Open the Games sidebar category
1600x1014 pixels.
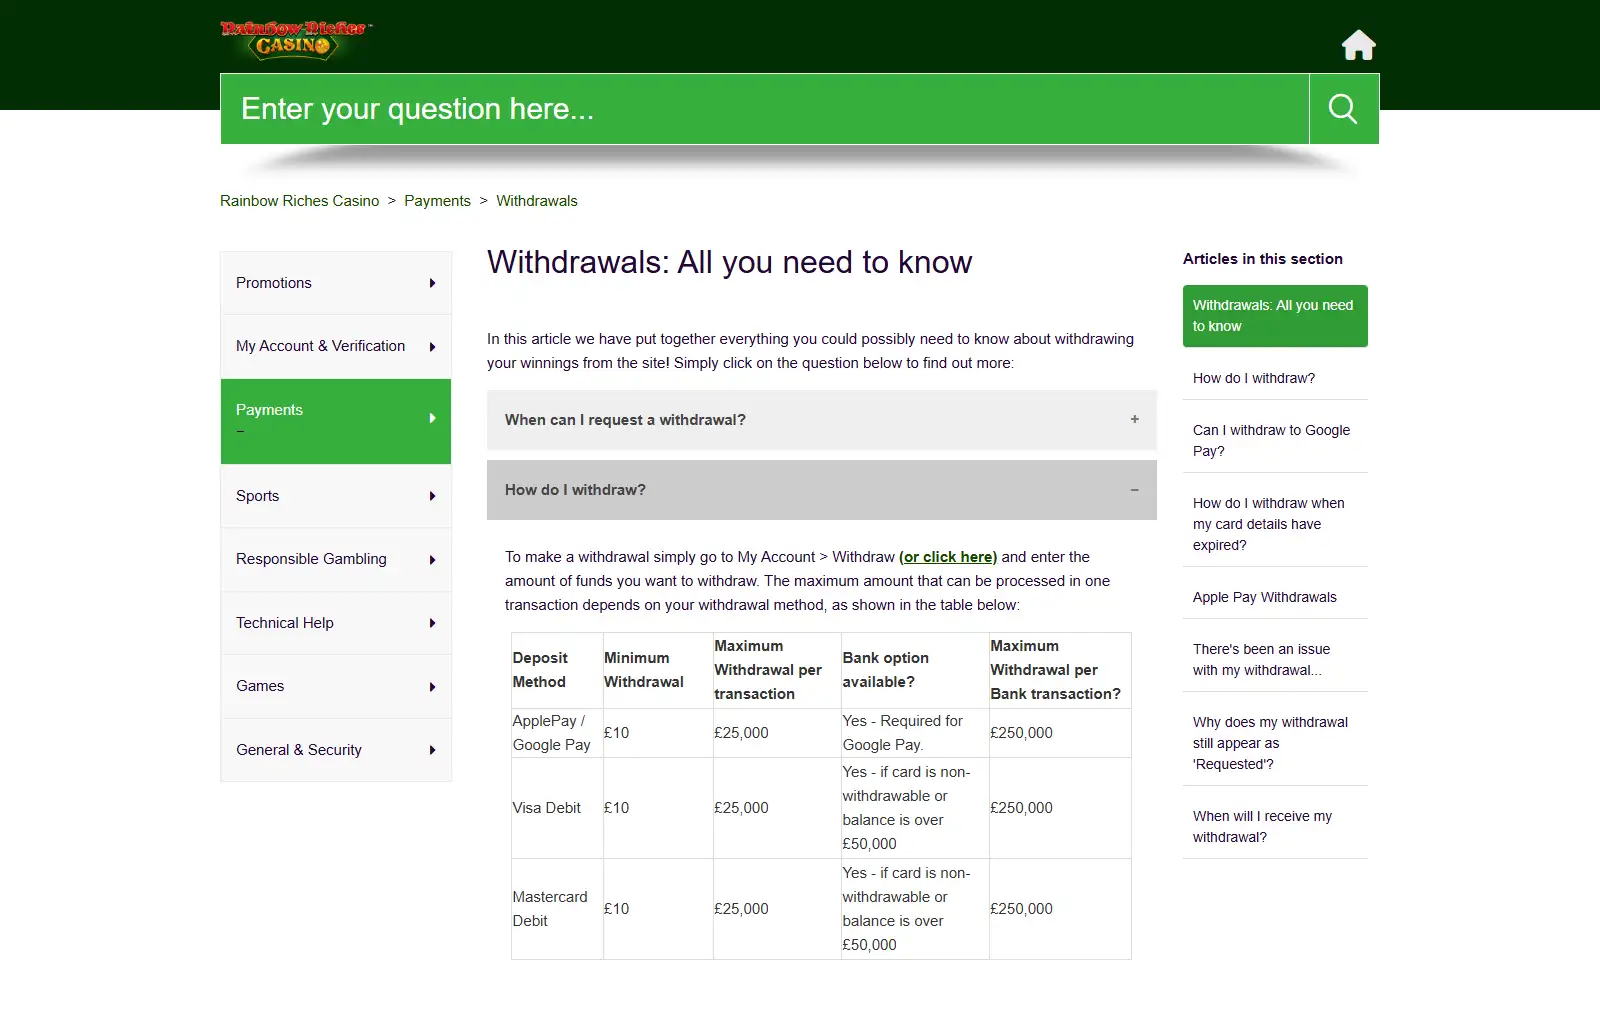336,686
